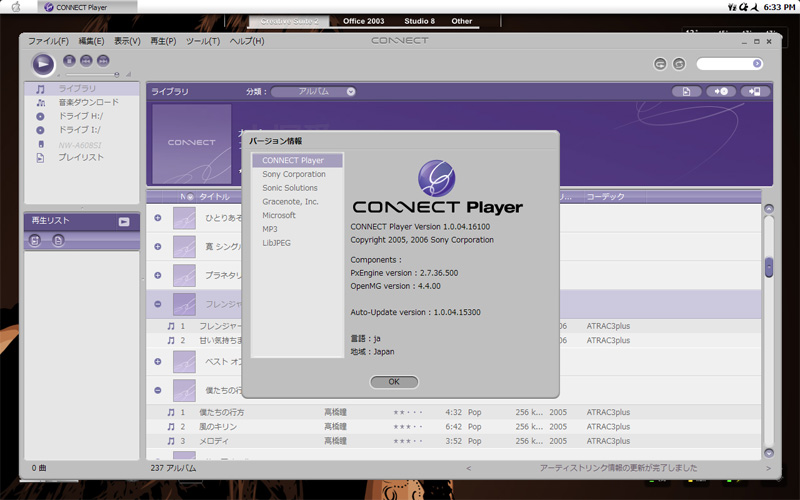This screenshot has width=800, height=500.
Task: Click the play icon in 再生リスト header
Action: click(124, 222)
